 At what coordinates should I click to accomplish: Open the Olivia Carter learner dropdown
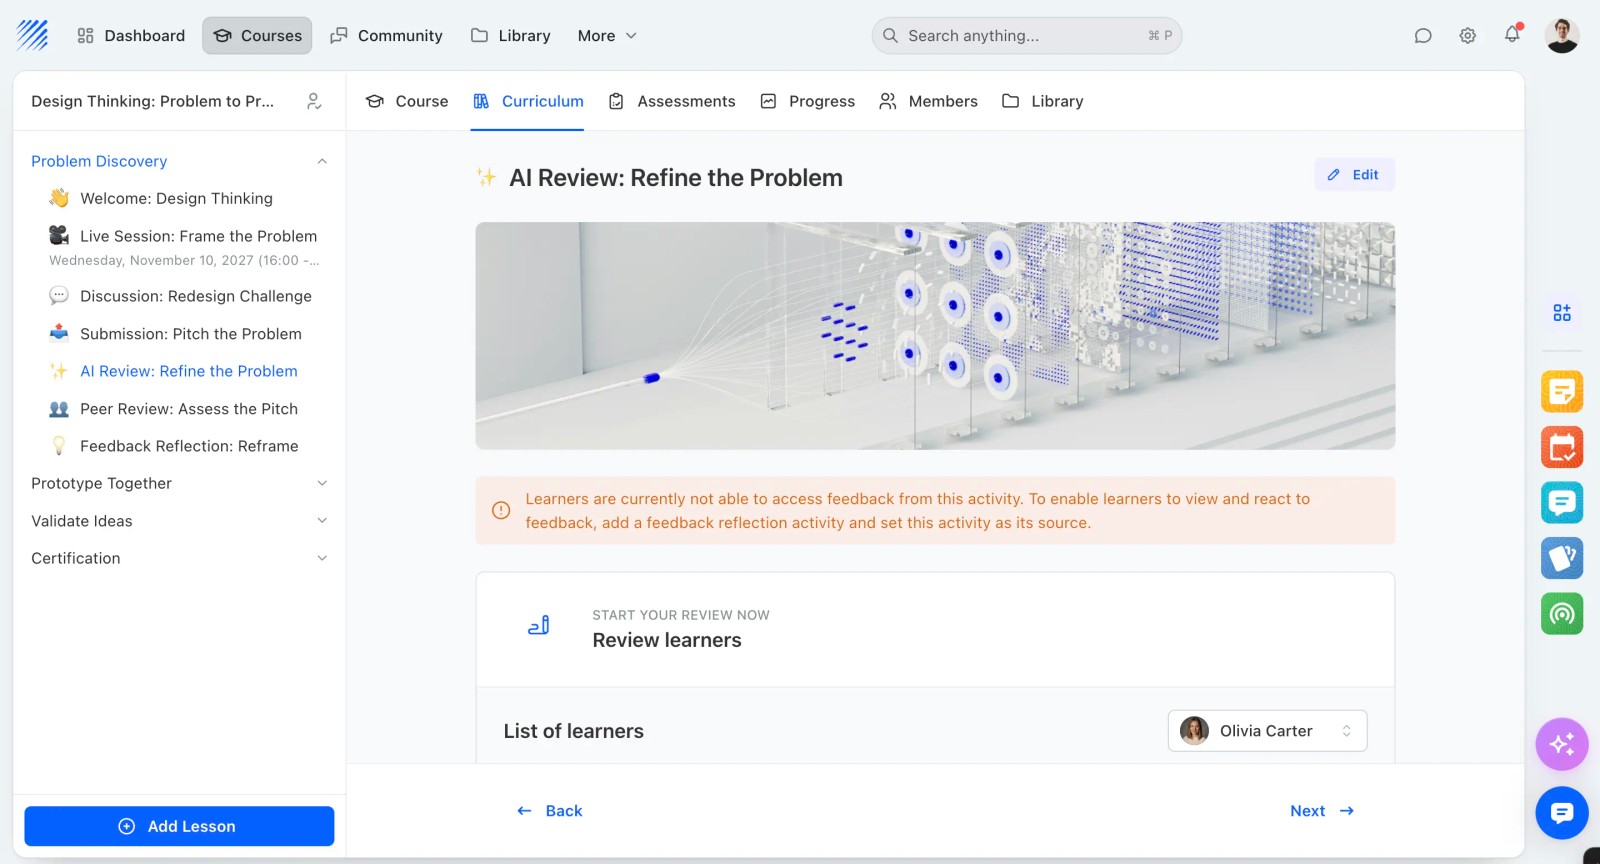point(1267,731)
